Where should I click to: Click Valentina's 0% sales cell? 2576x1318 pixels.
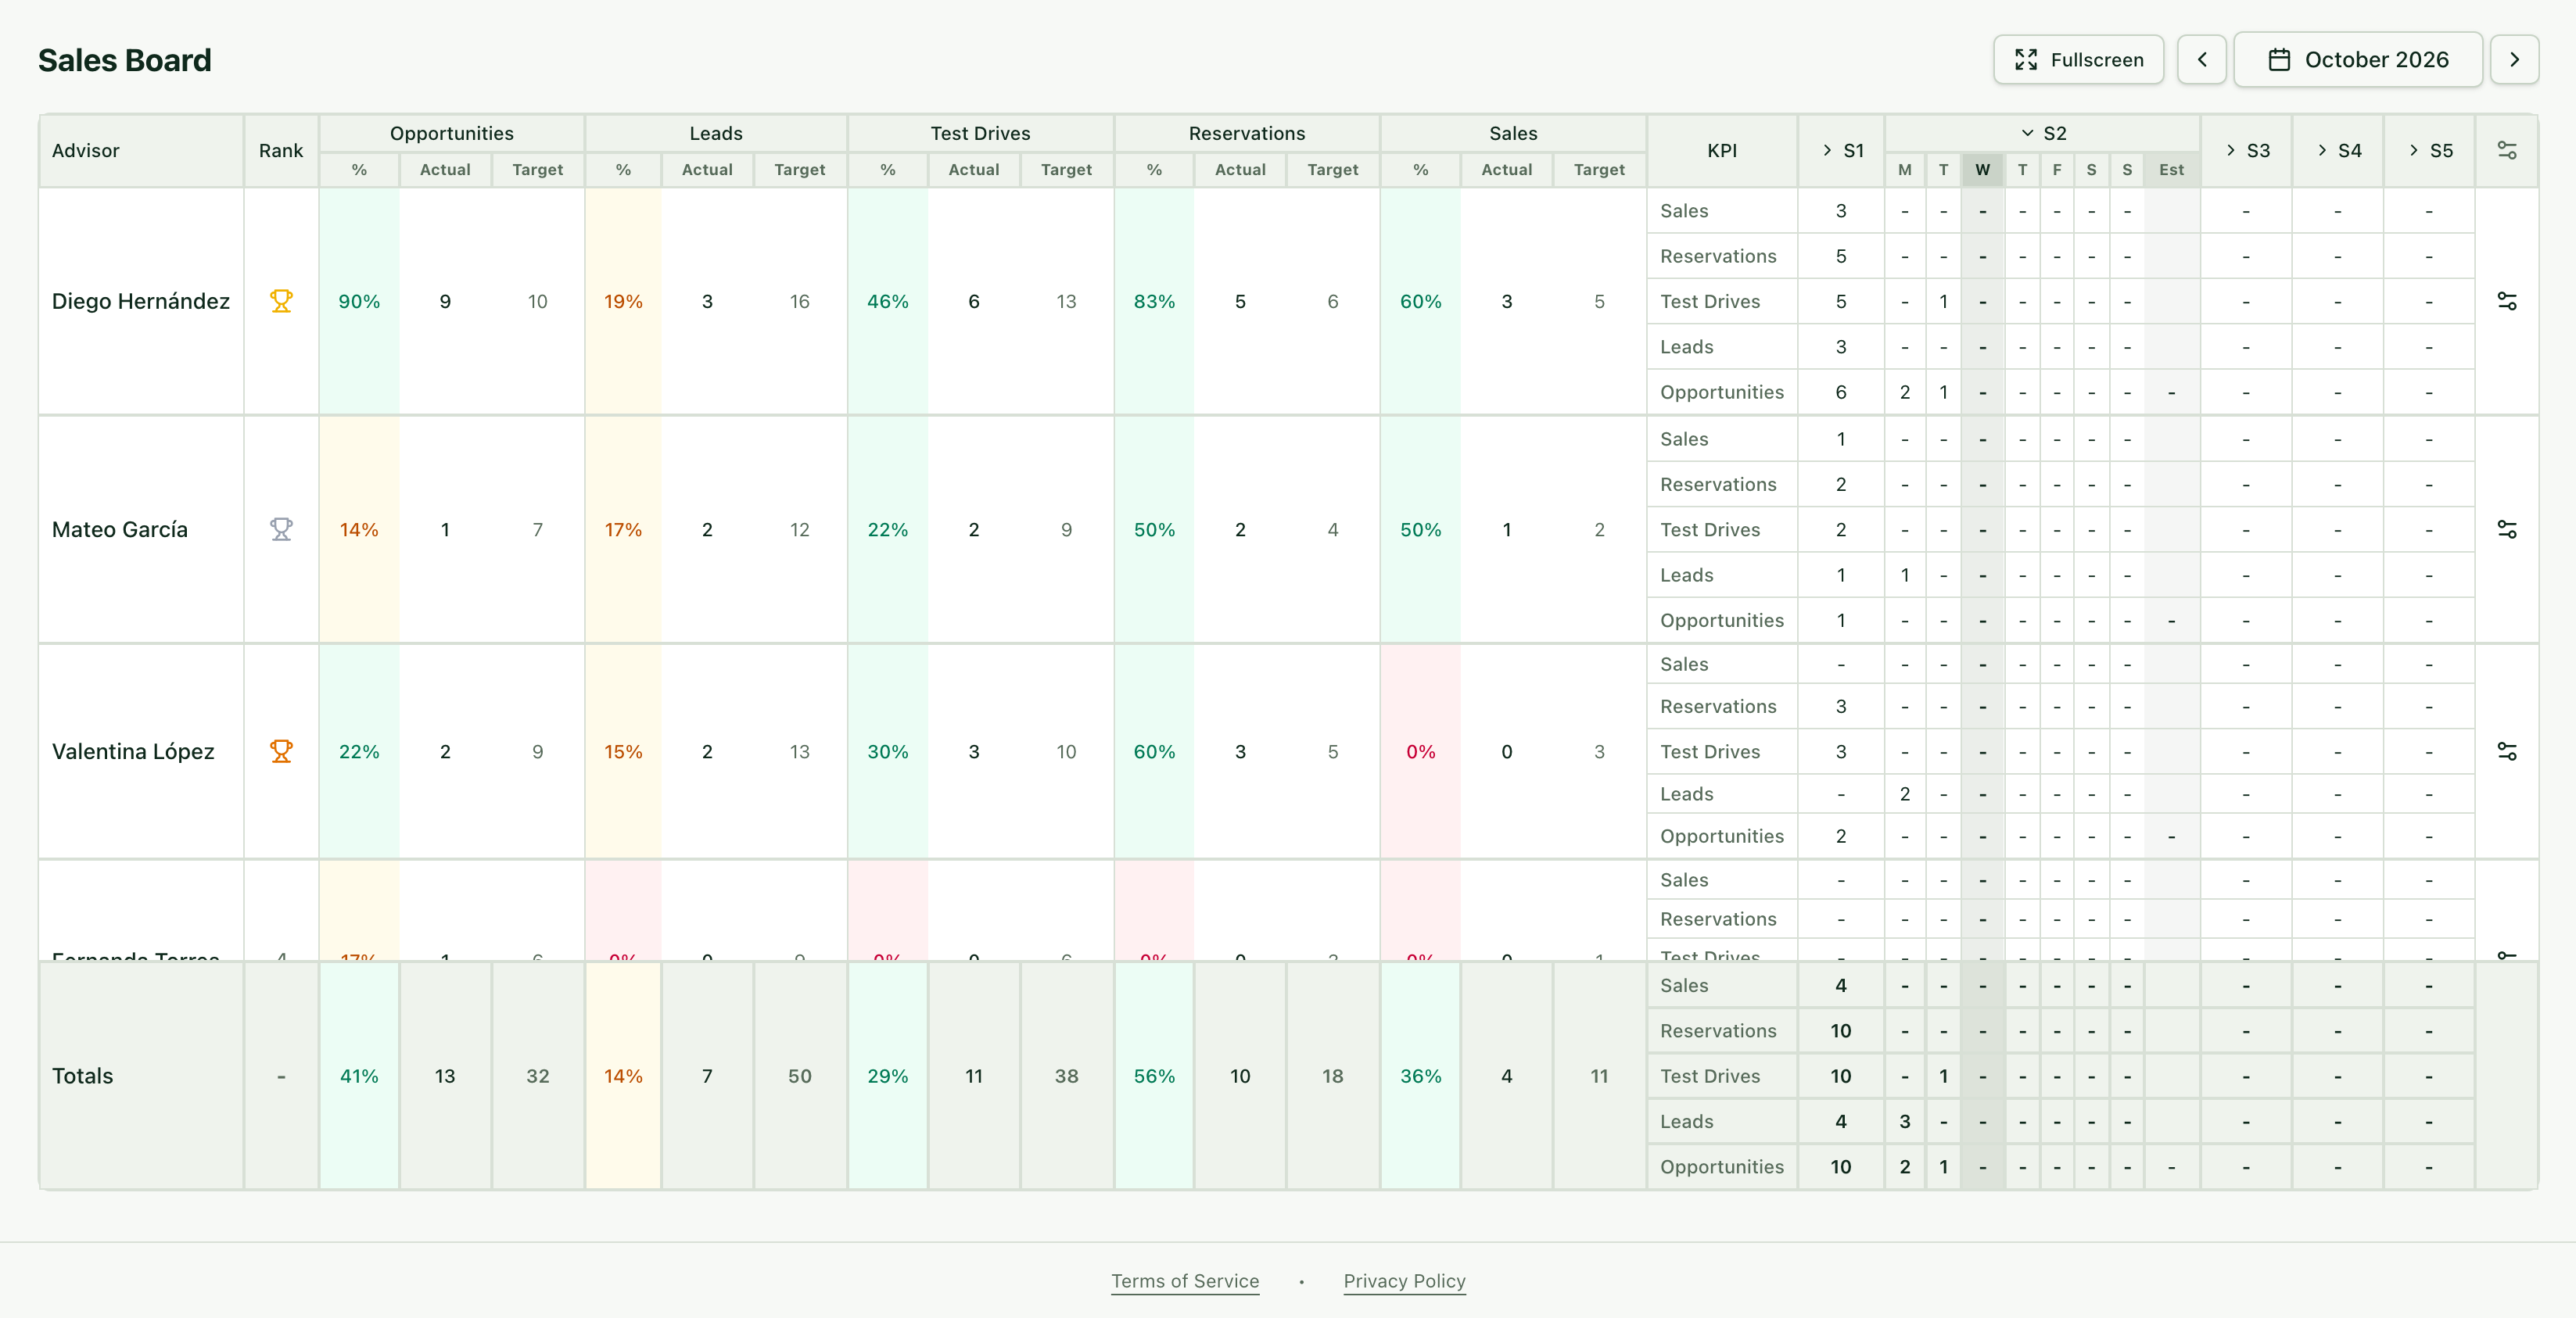point(1420,751)
